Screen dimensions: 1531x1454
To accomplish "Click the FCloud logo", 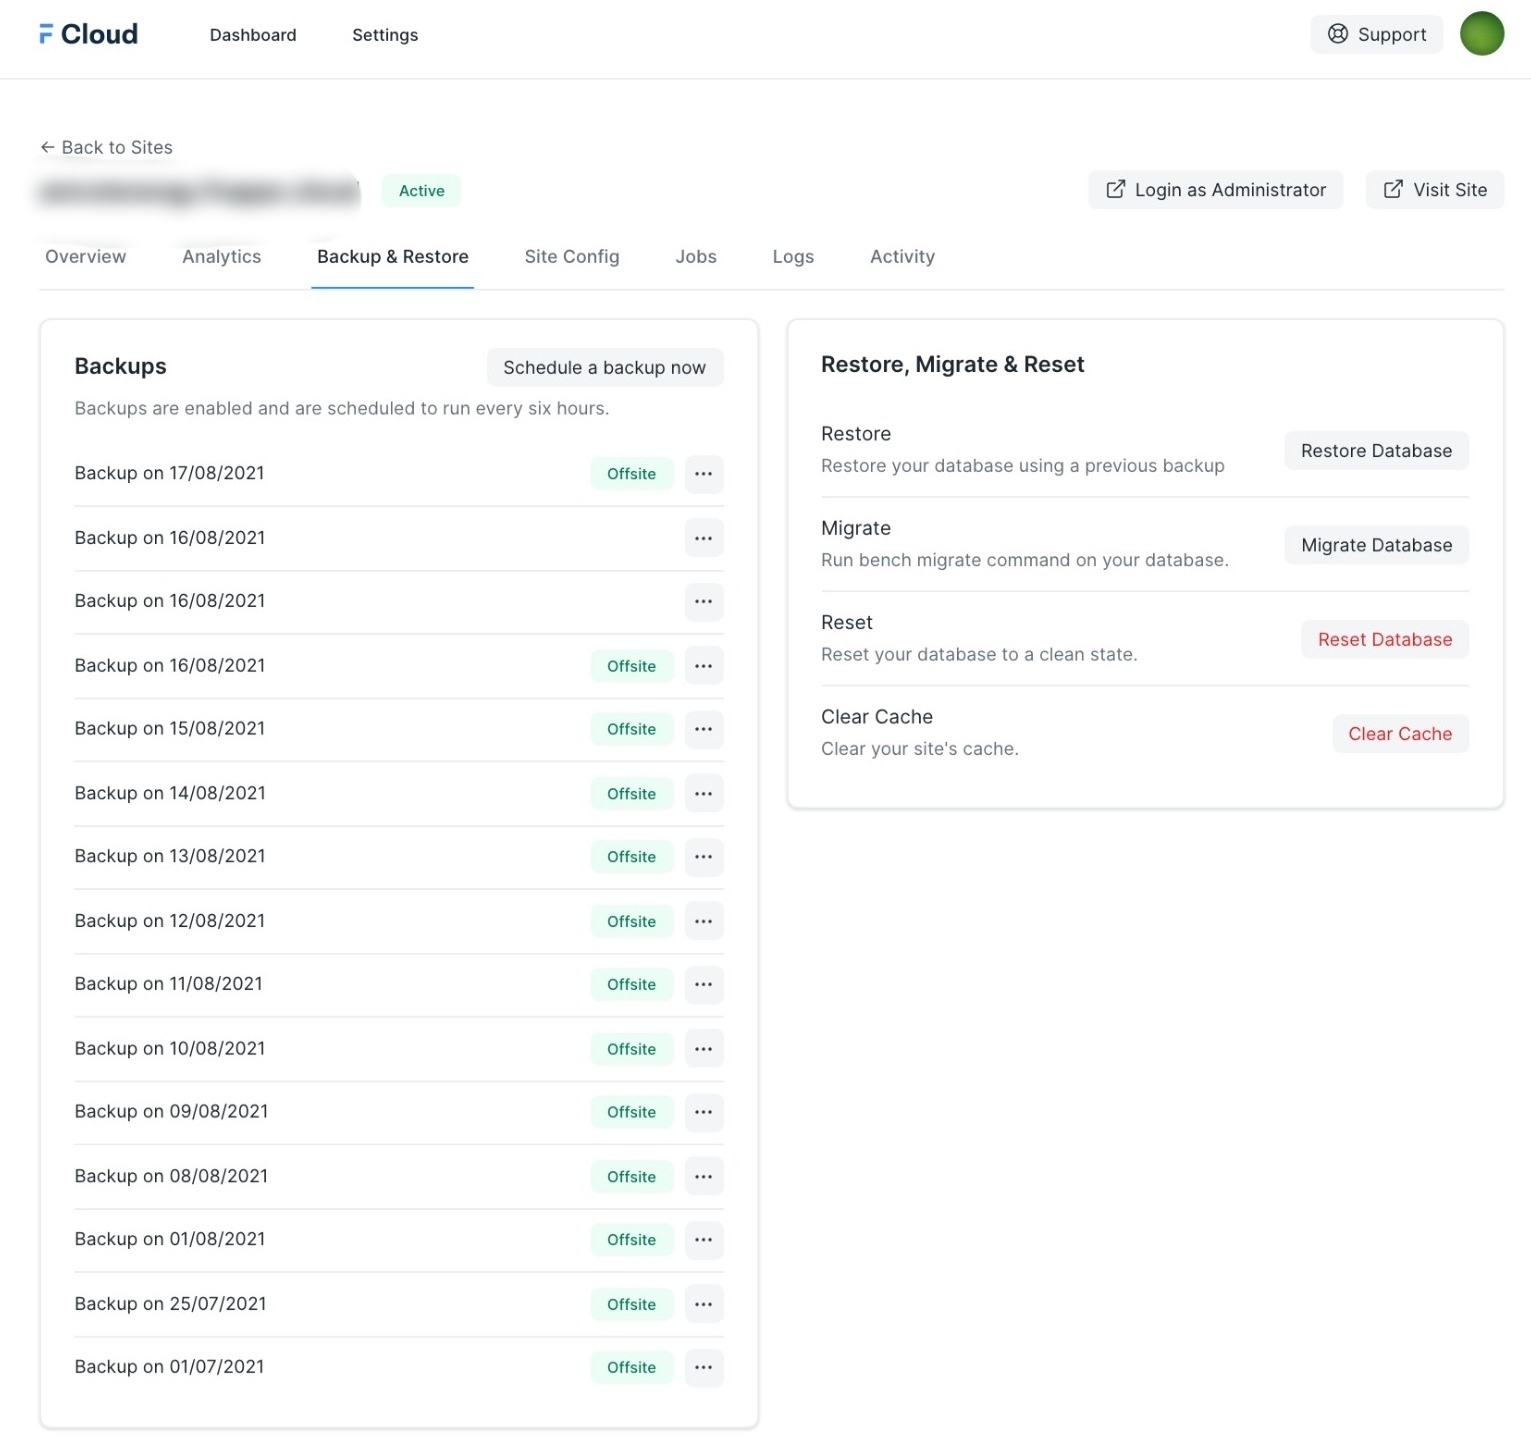I will (88, 34).
